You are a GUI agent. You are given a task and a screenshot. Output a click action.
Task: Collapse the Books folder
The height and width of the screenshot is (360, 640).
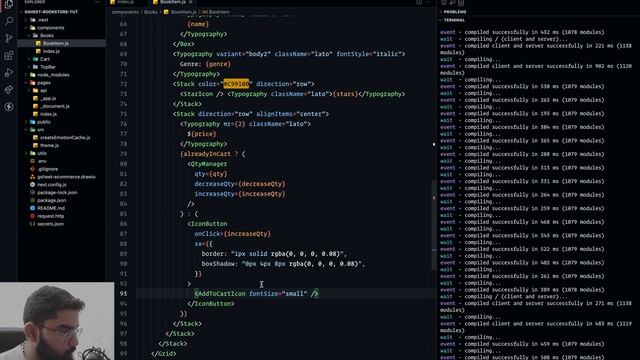[x=47, y=36]
